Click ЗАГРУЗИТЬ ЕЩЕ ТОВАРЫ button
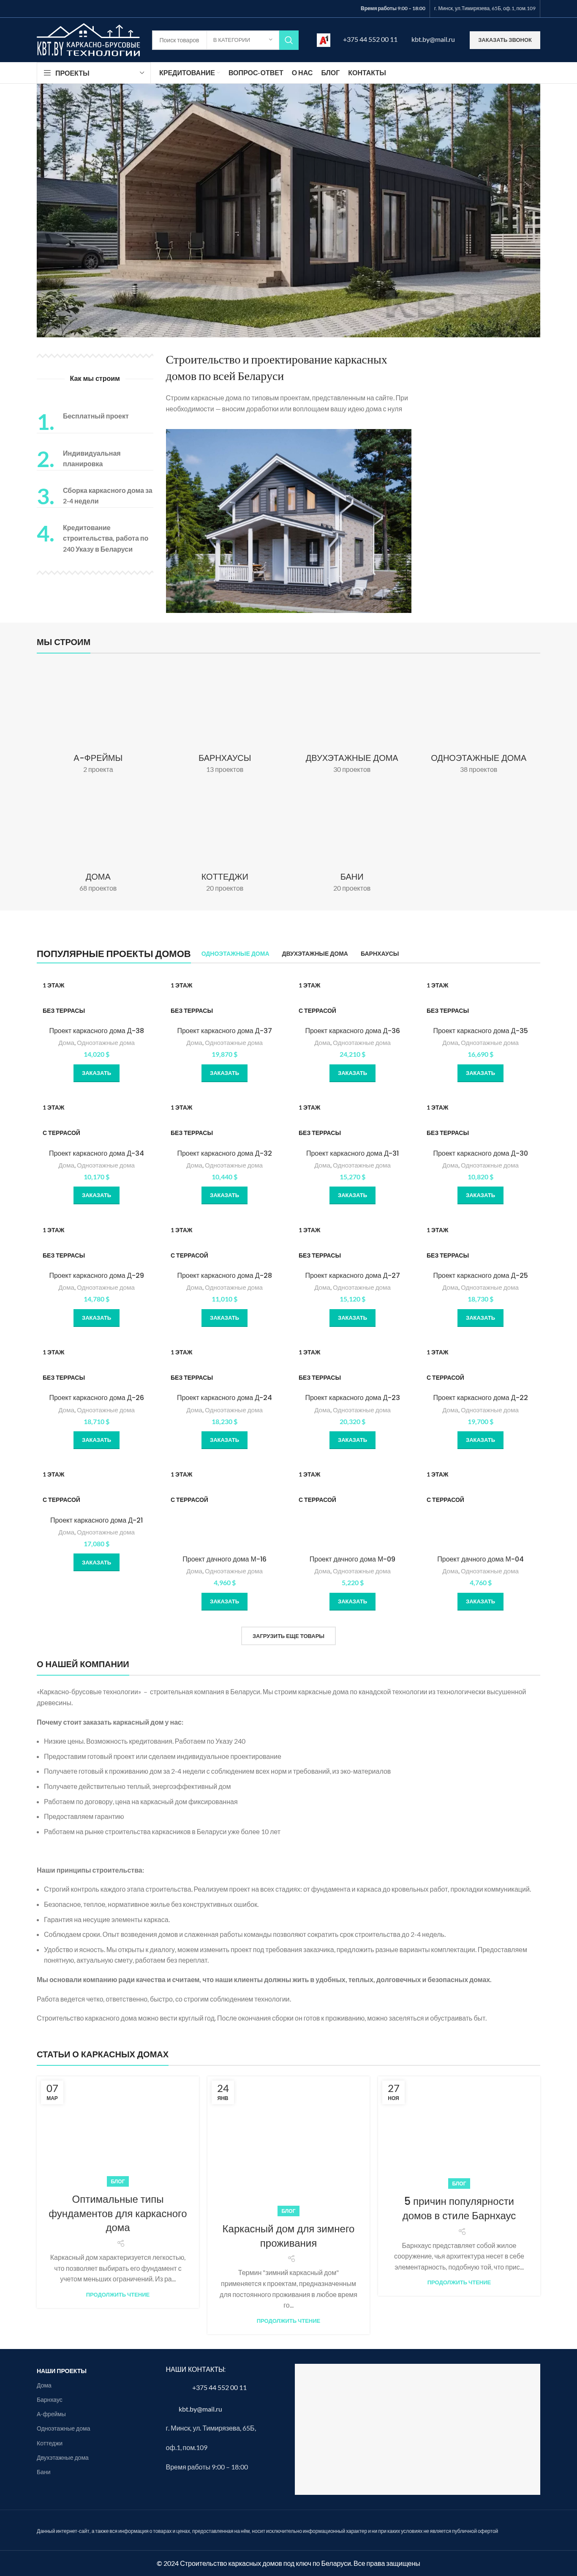Viewport: 577px width, 2576px height. point(288,1636)
